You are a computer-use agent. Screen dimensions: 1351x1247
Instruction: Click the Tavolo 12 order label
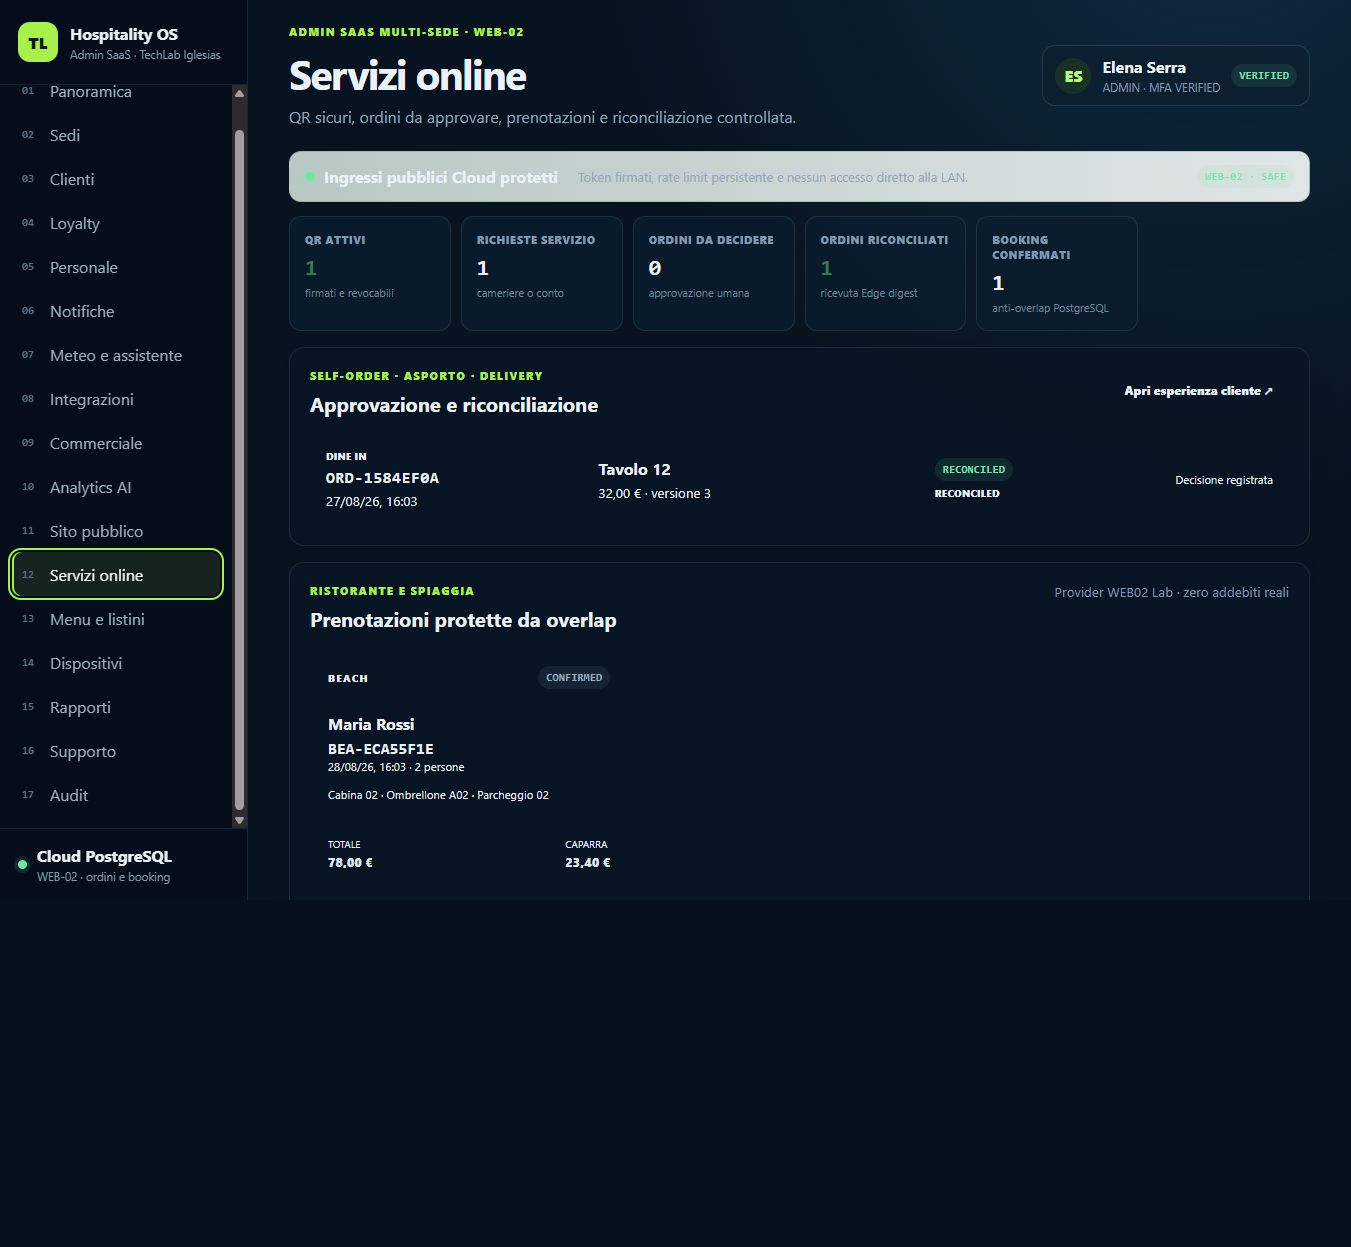(x=634, y=469)
